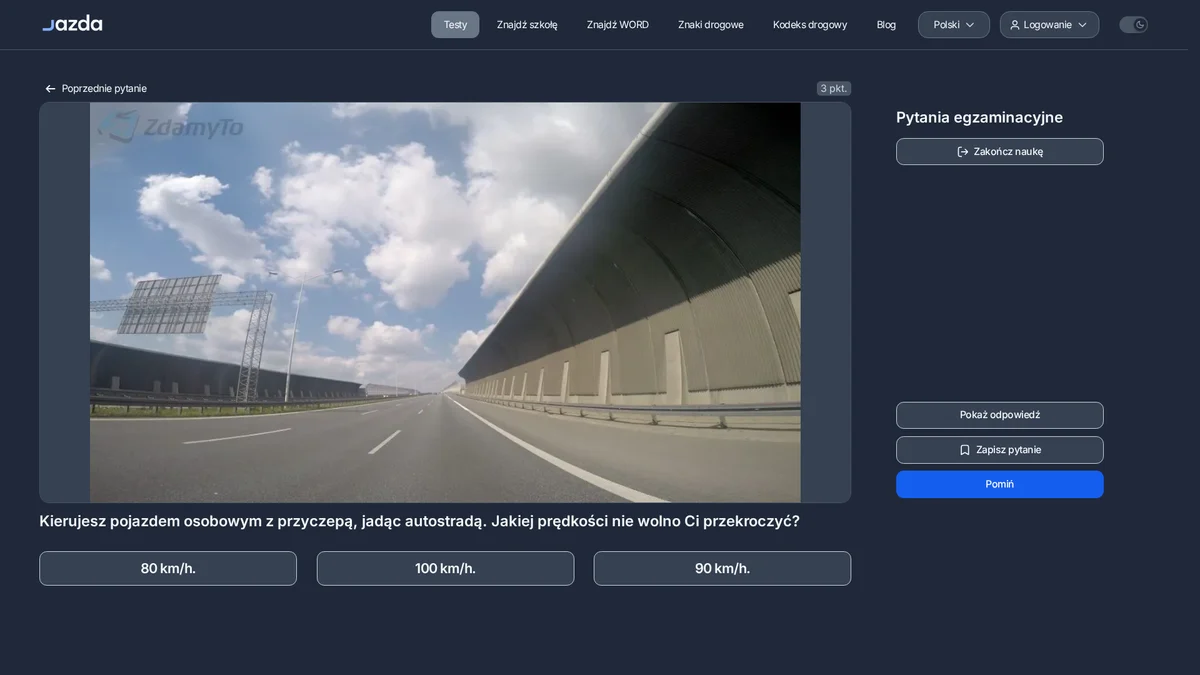Click the 3 pkt. points badge
This screenshot has height=675, width=1200.
tap(834, 88)
